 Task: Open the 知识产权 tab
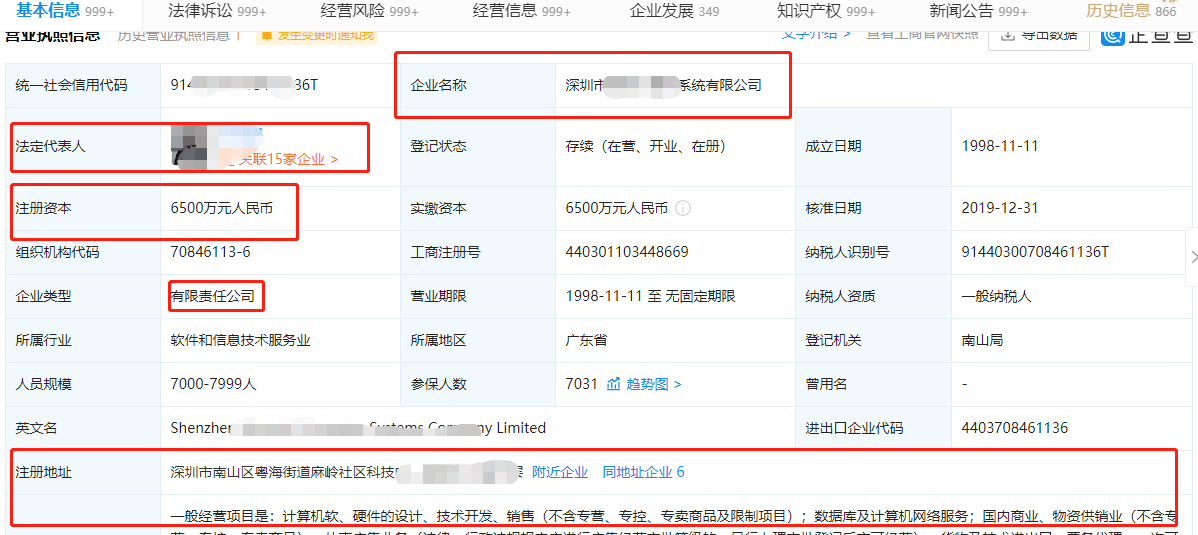coord(826,11)
